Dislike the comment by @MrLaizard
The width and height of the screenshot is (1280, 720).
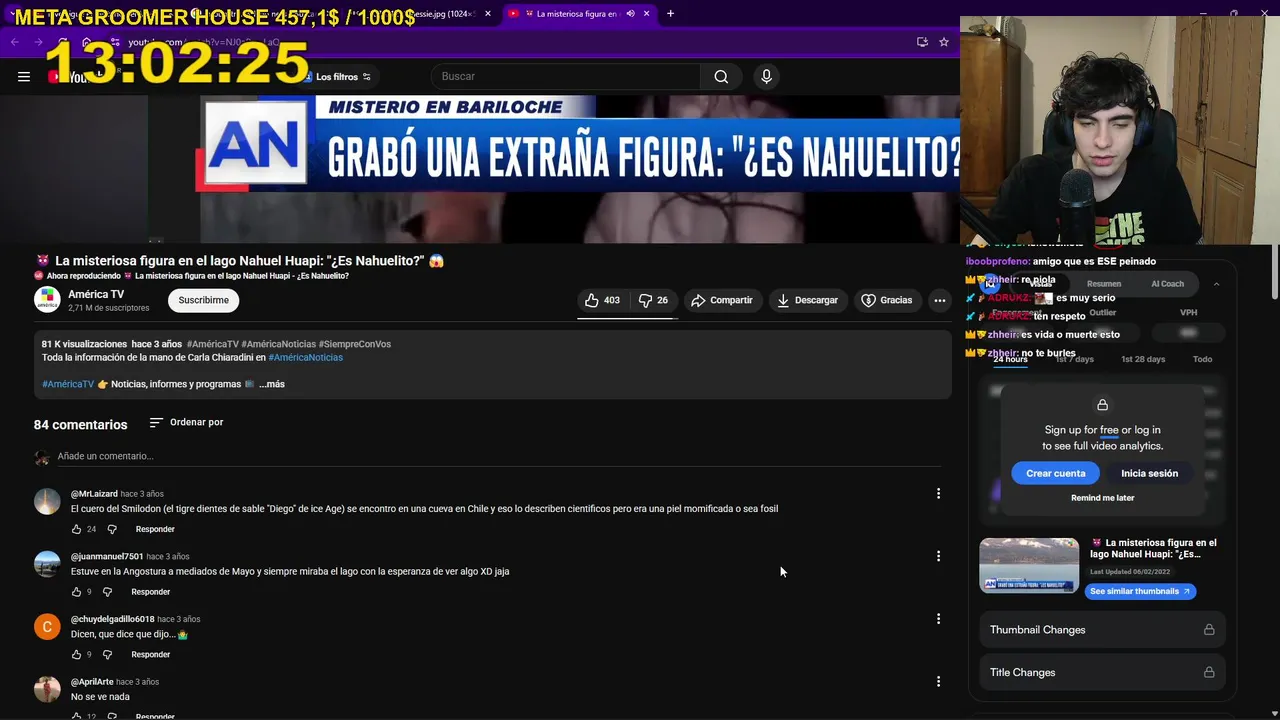pyautogui.click(x=112, y=529)
